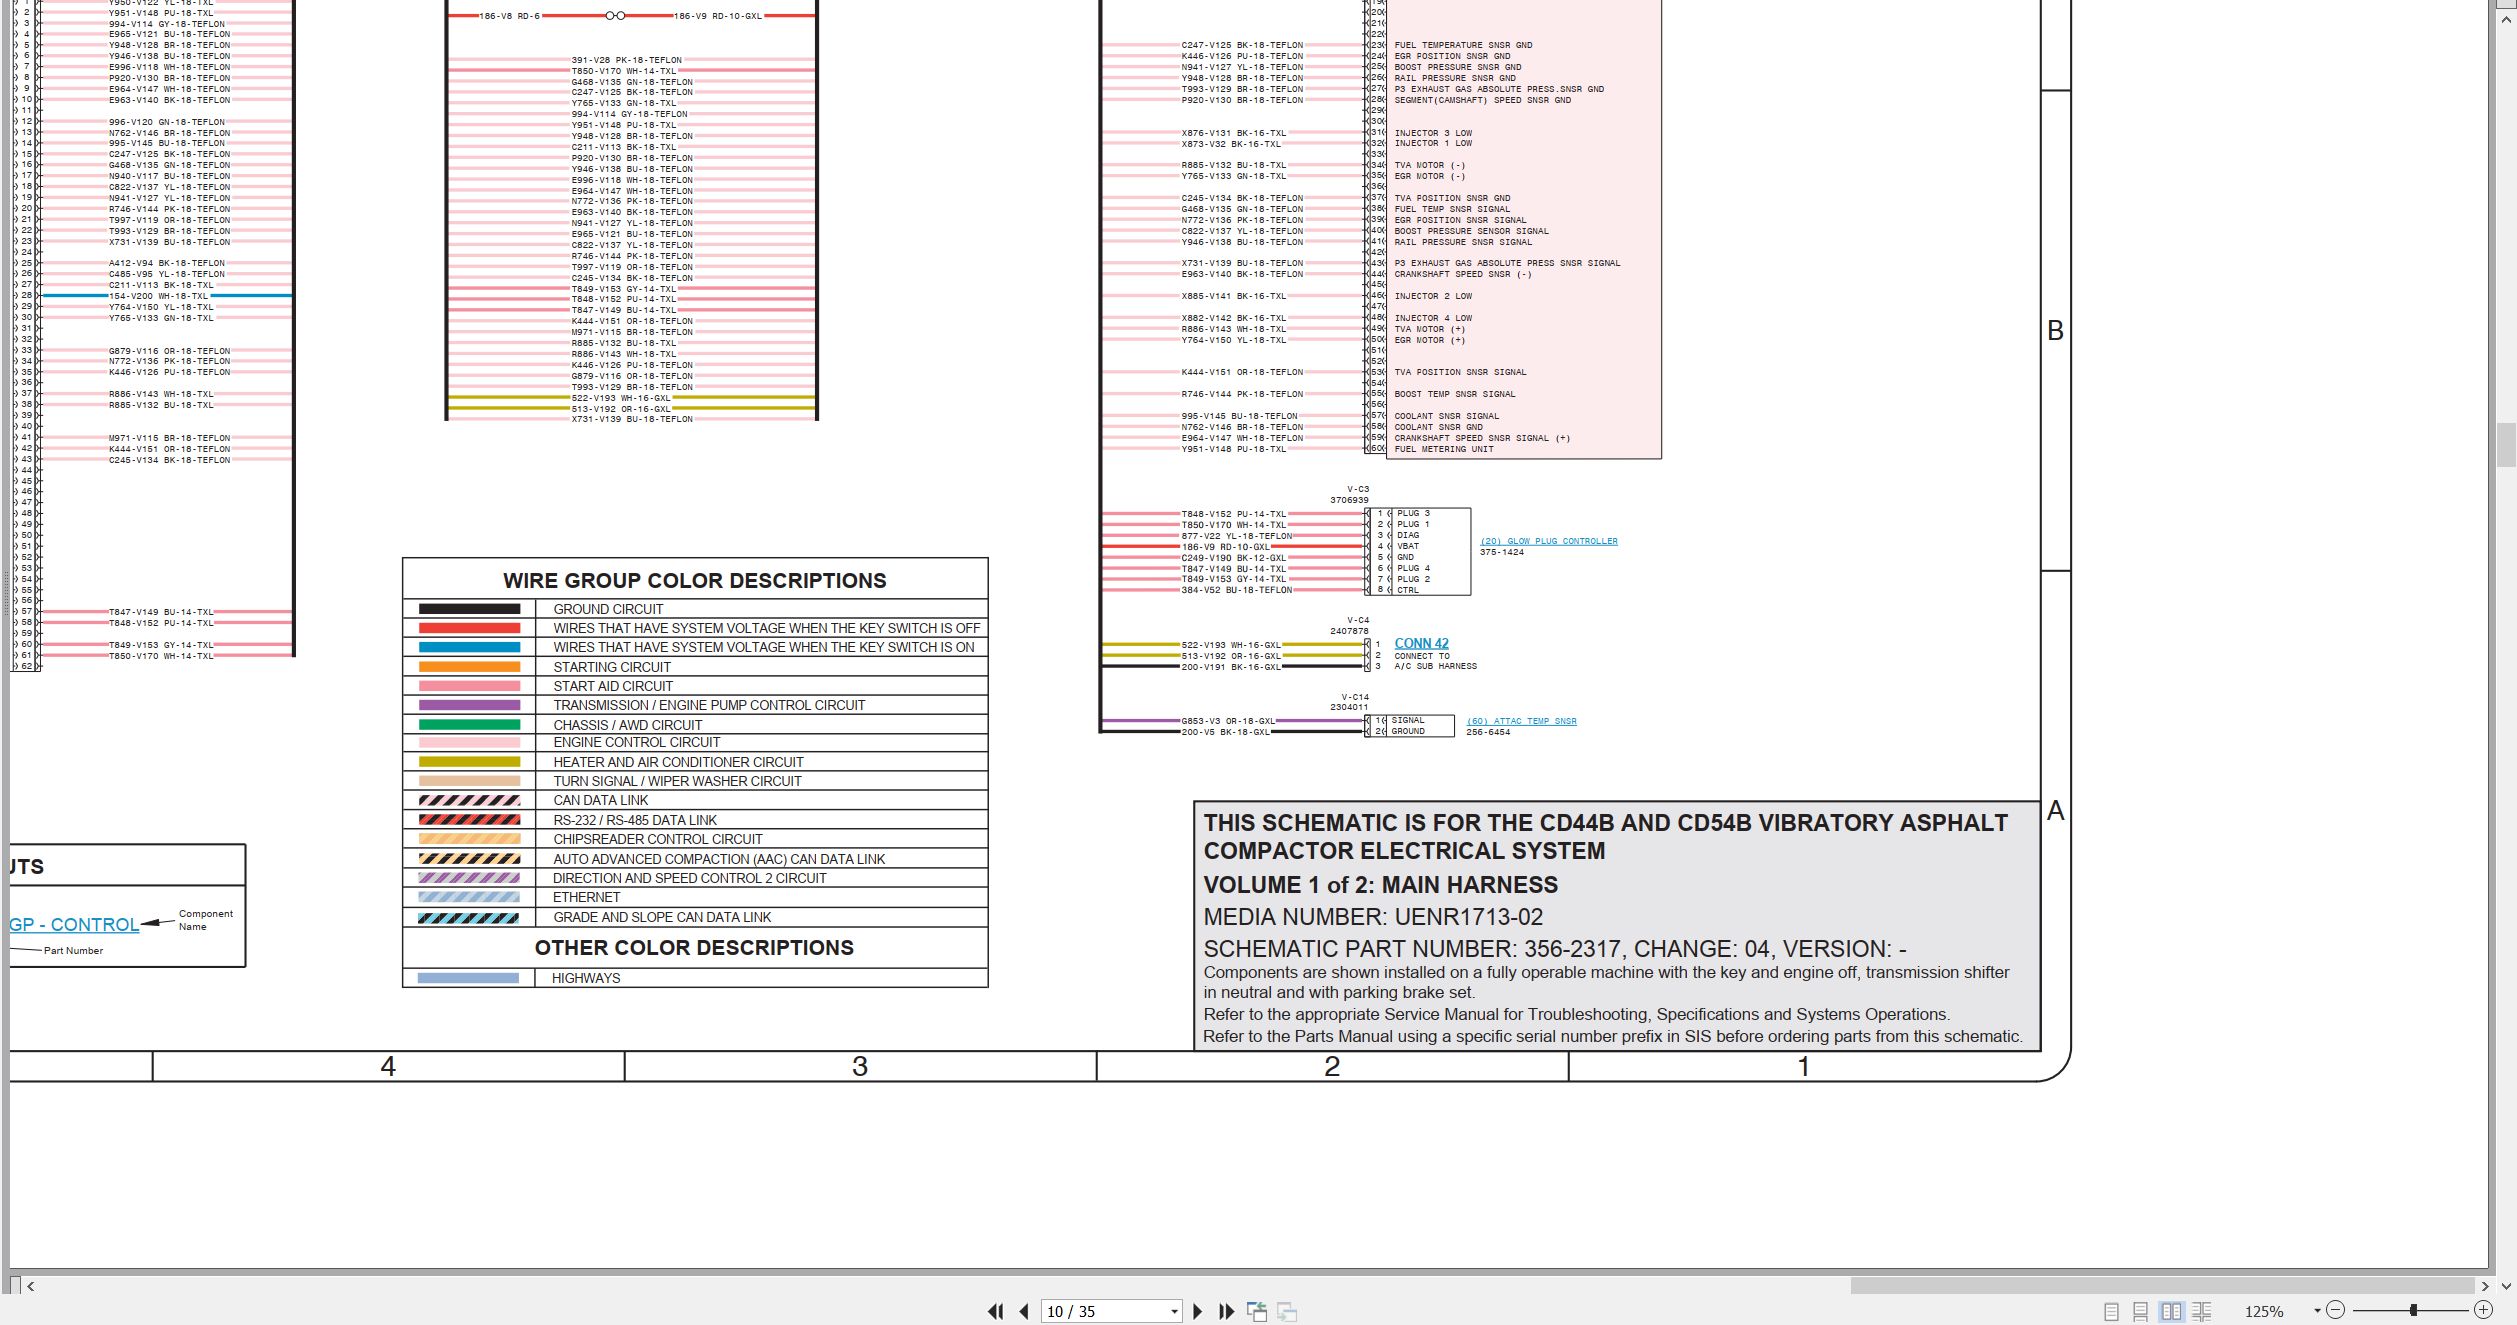The image size is (2517, 1325).
Task: Click the zoom slider handle
Action: tap(2413, 1310)
